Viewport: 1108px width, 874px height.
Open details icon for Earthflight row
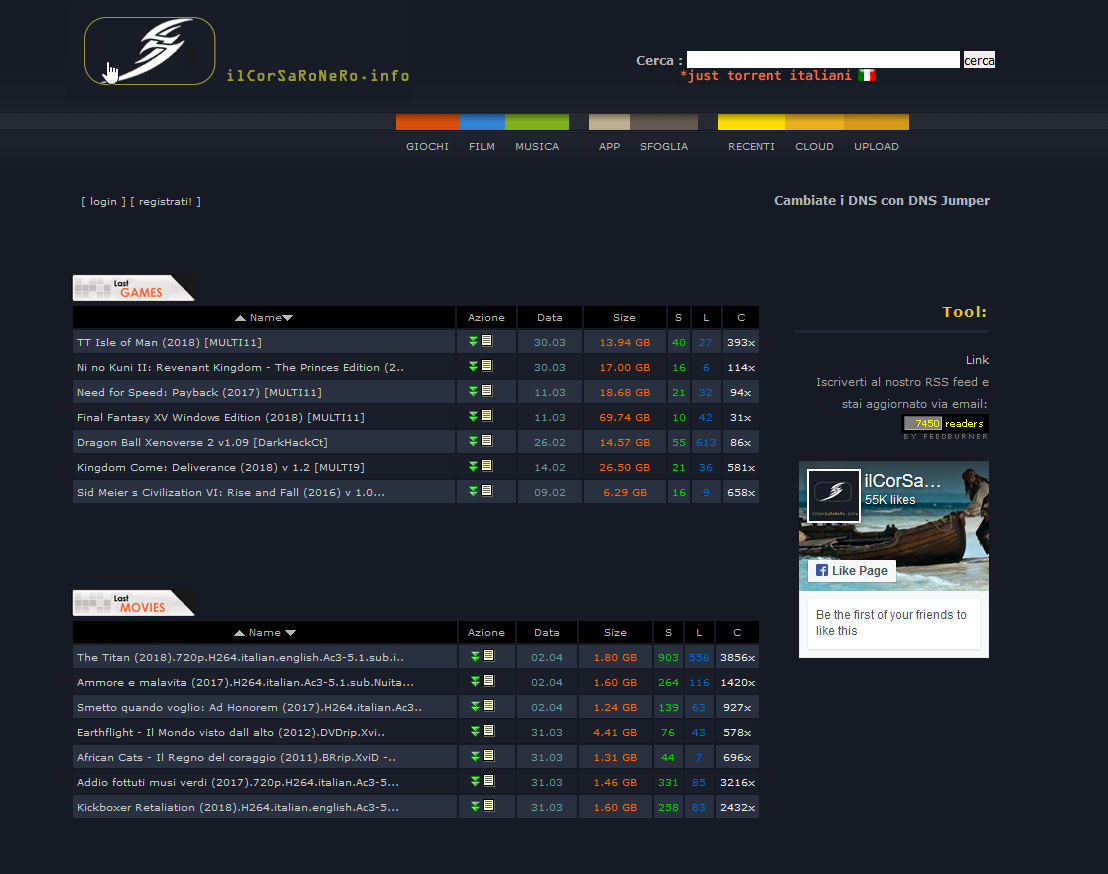pyautogui.click(x=489, y=731)
